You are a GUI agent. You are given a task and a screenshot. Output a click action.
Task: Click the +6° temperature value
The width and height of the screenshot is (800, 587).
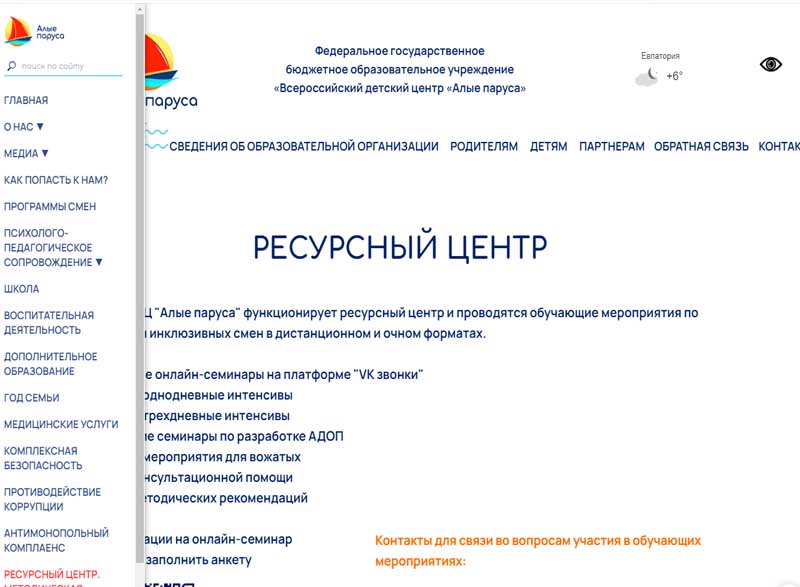pyautogui.click(x=674, y=76)
